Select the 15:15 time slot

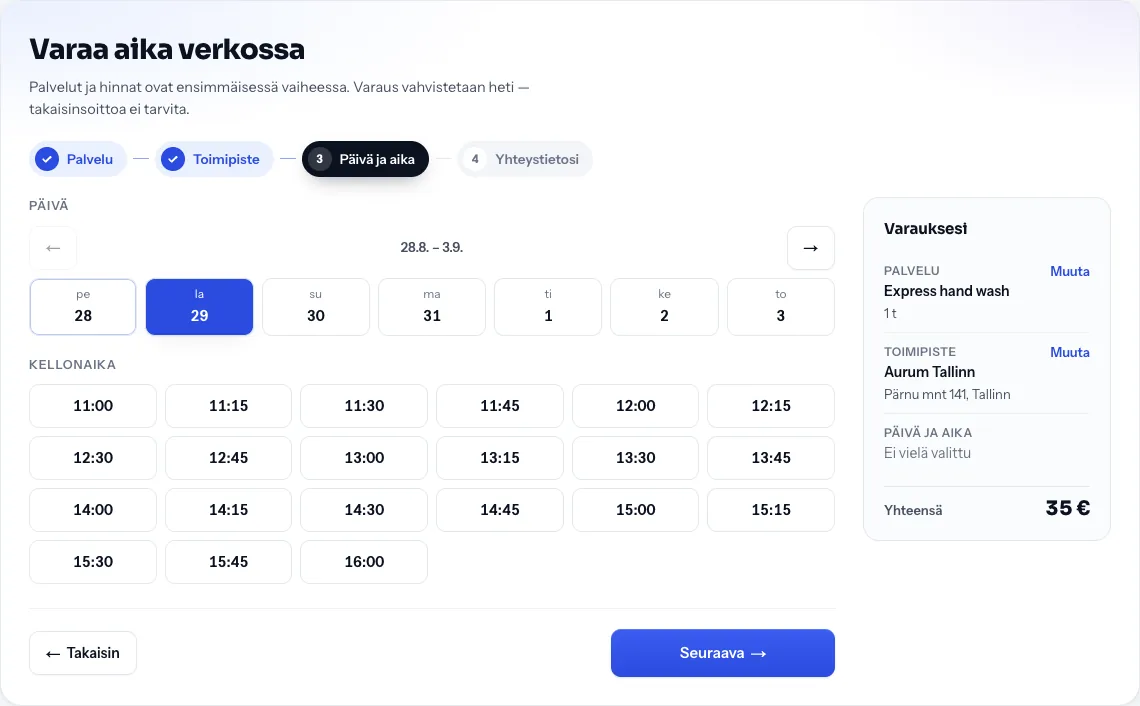771,510
